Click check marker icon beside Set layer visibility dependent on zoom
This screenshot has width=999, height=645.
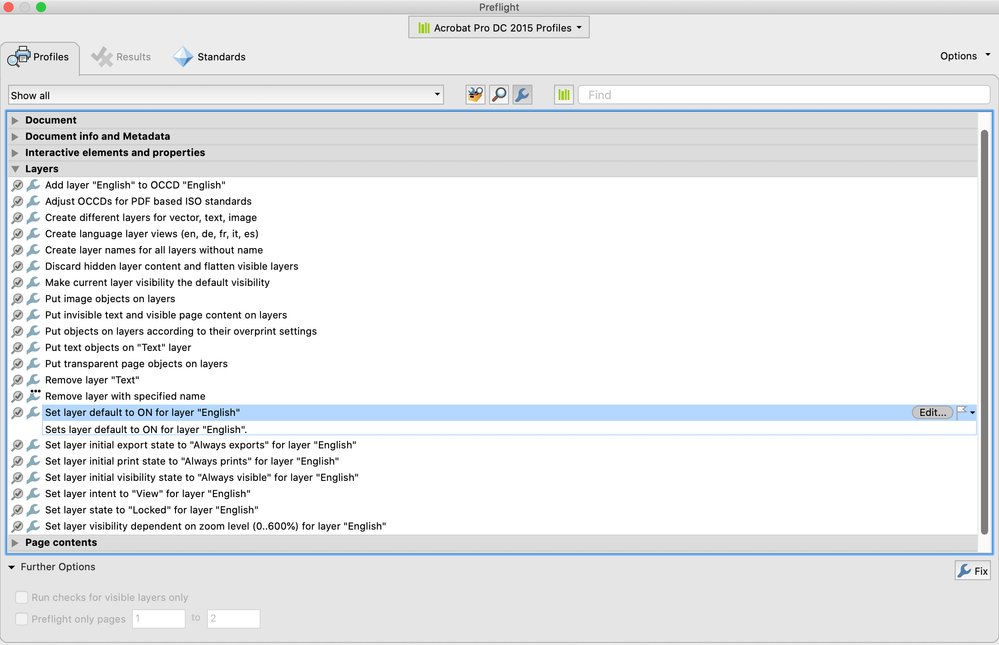[x=17, y=526]
